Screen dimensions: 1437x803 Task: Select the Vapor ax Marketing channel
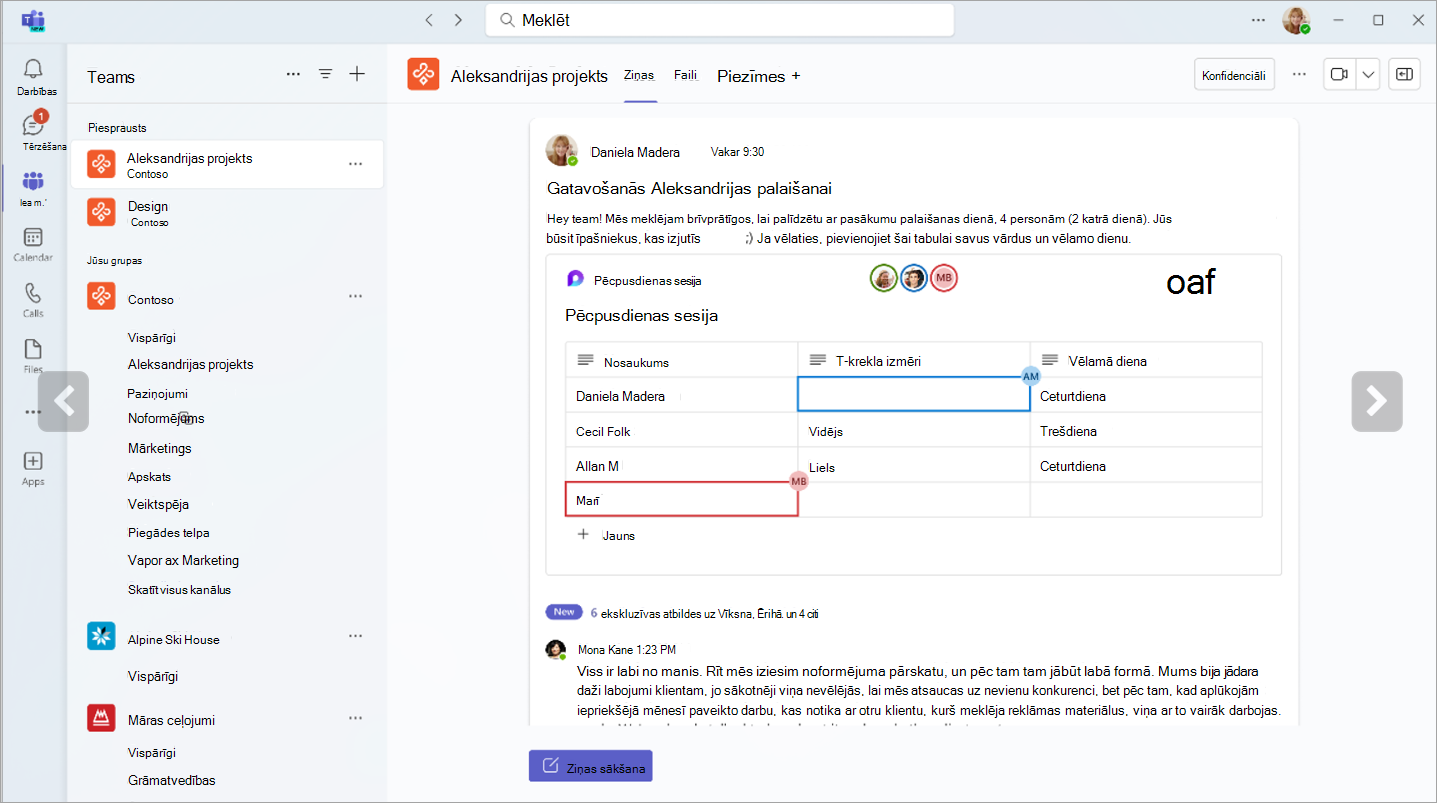183,560
